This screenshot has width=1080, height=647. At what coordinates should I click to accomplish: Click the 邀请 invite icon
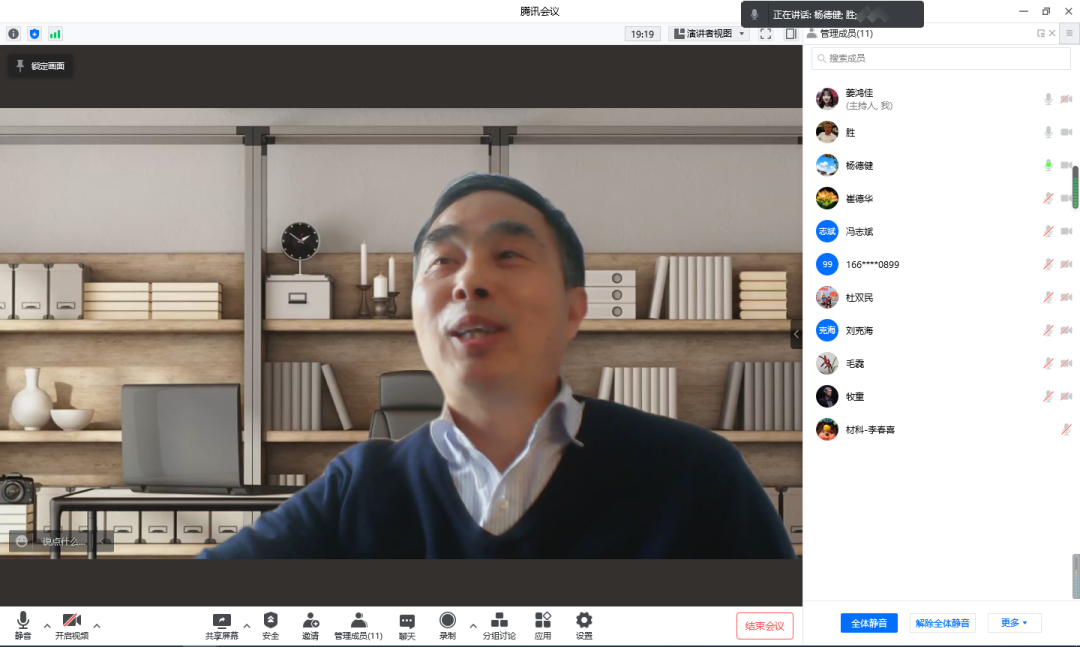pyautogui.click(x=310, y=625)
